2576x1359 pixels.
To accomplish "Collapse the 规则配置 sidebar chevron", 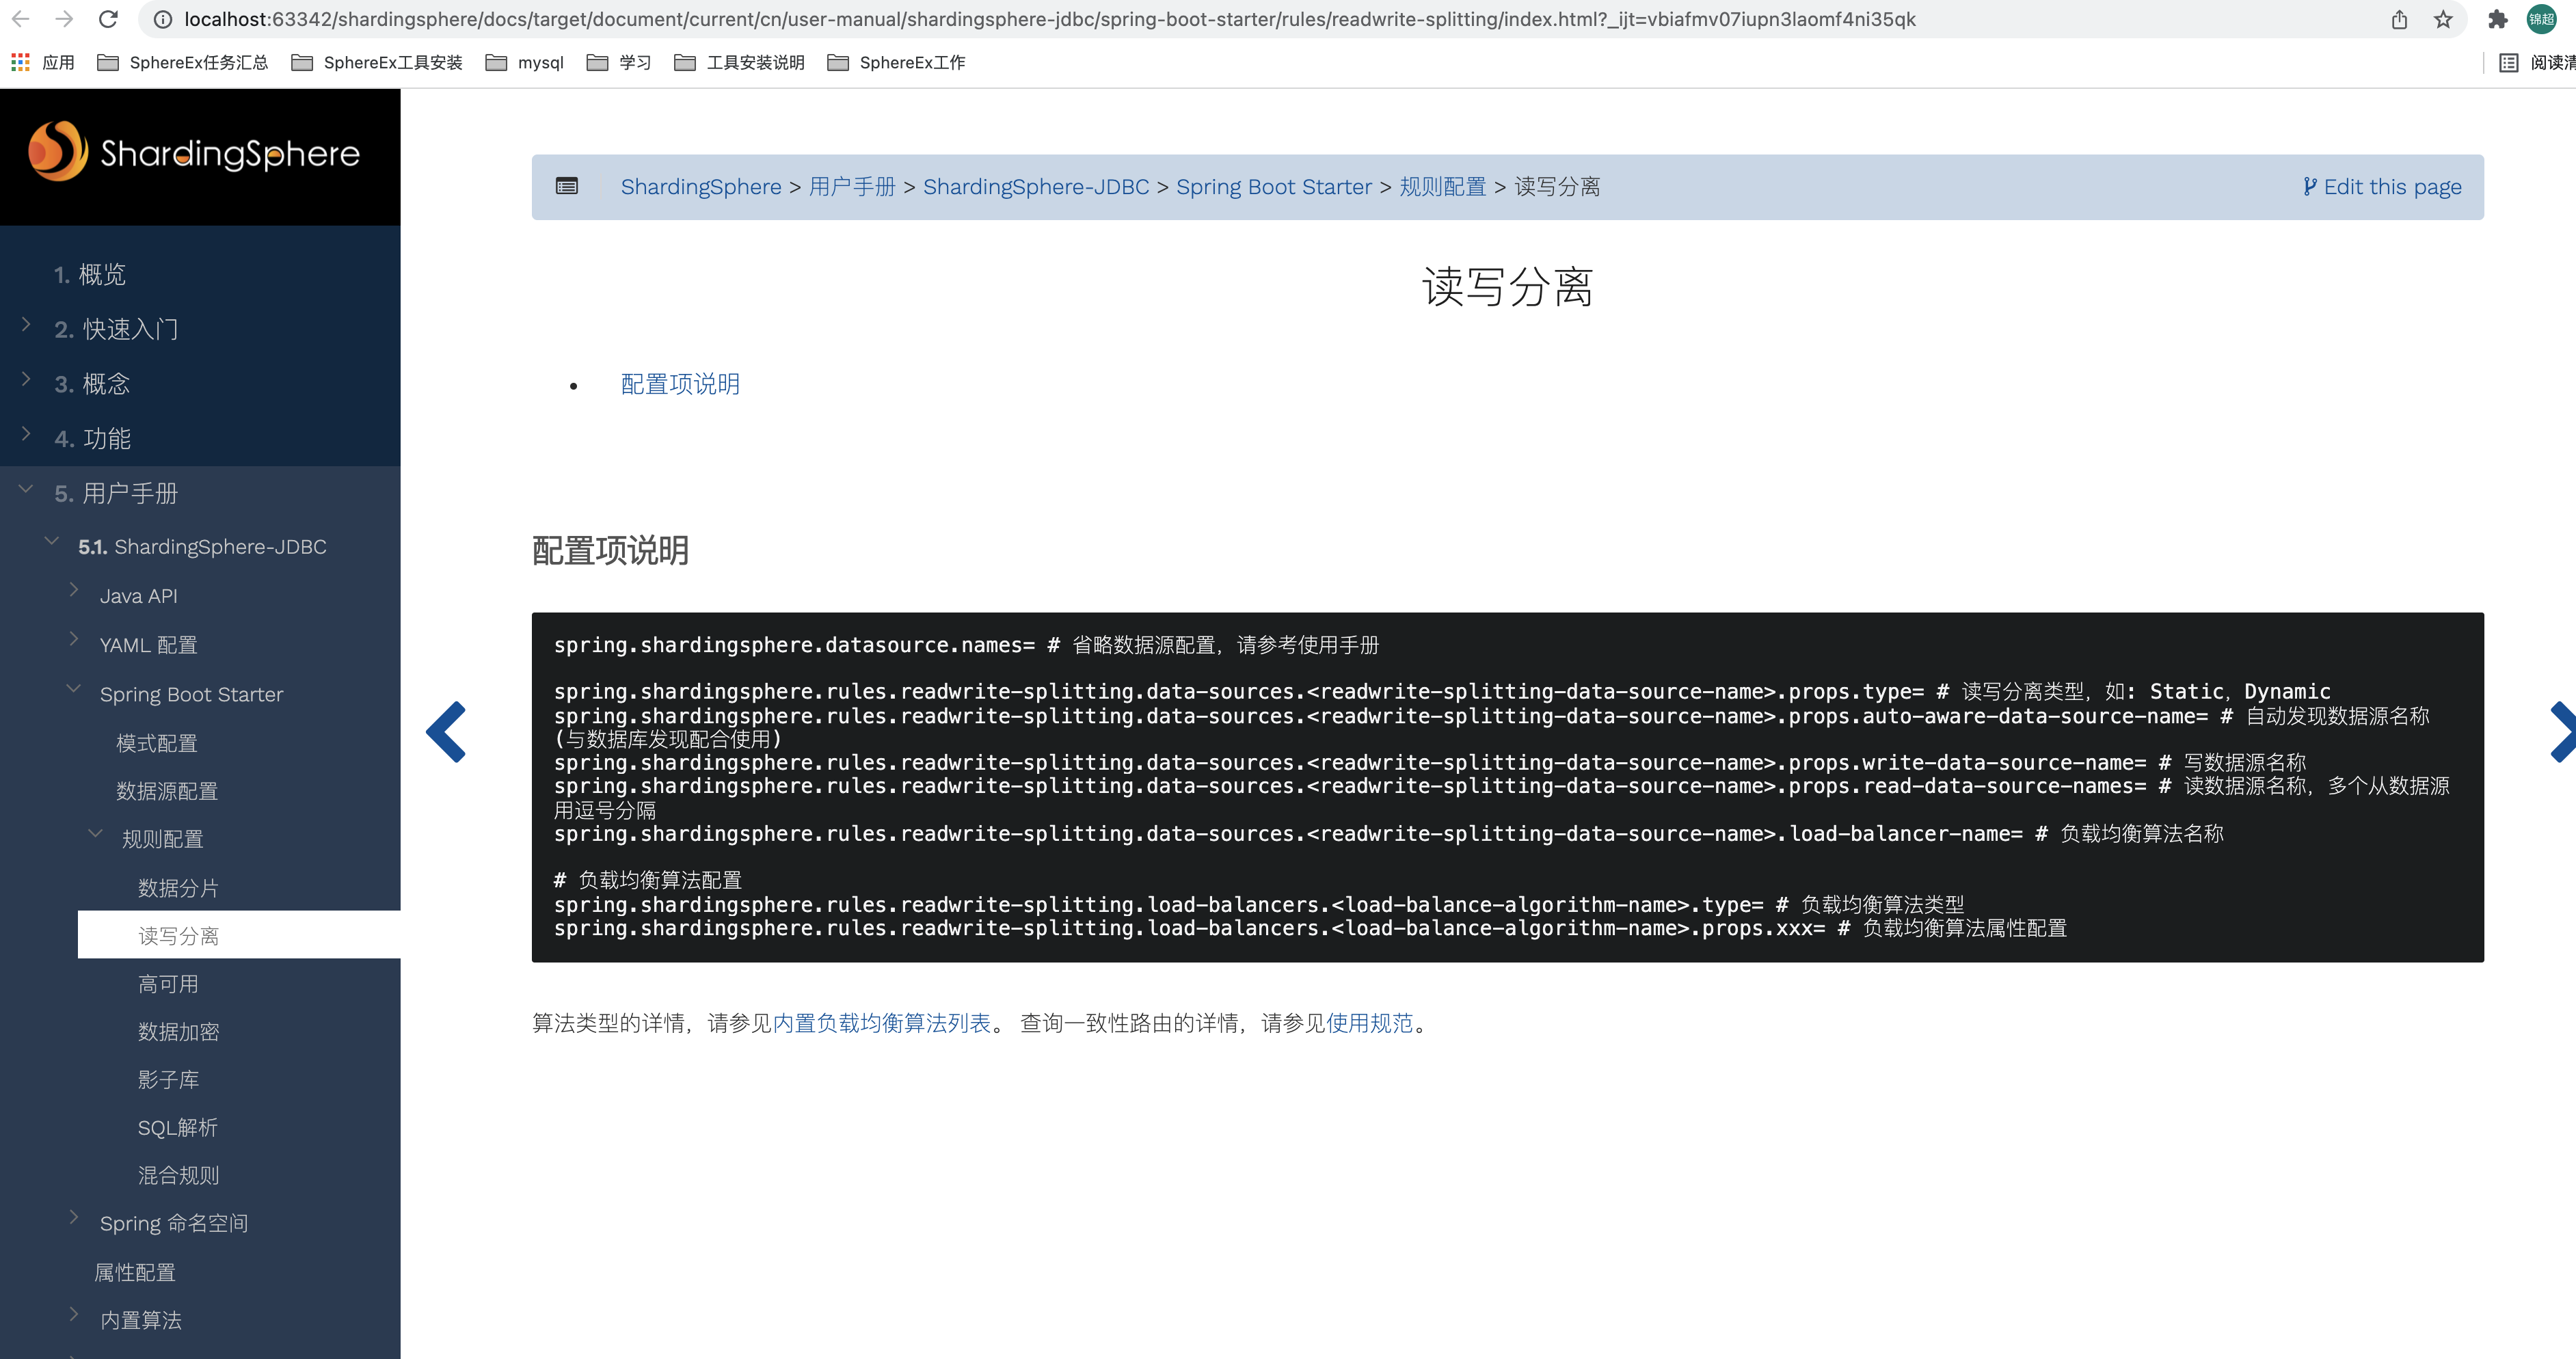I will pos(95,833).
